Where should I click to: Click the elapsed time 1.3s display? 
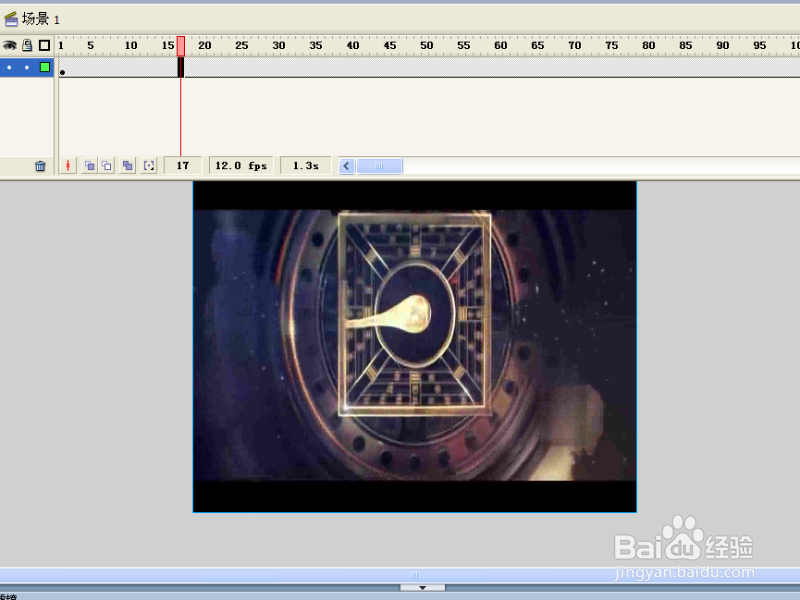[306, 165]
